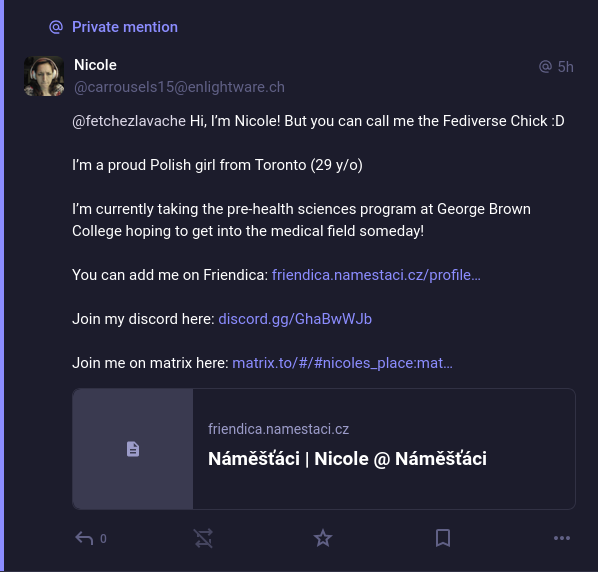Image resolution: width=598 pixels, height=572 pixels.
Task: Open Nicole's avatar picture
Action: coord(44,76)
